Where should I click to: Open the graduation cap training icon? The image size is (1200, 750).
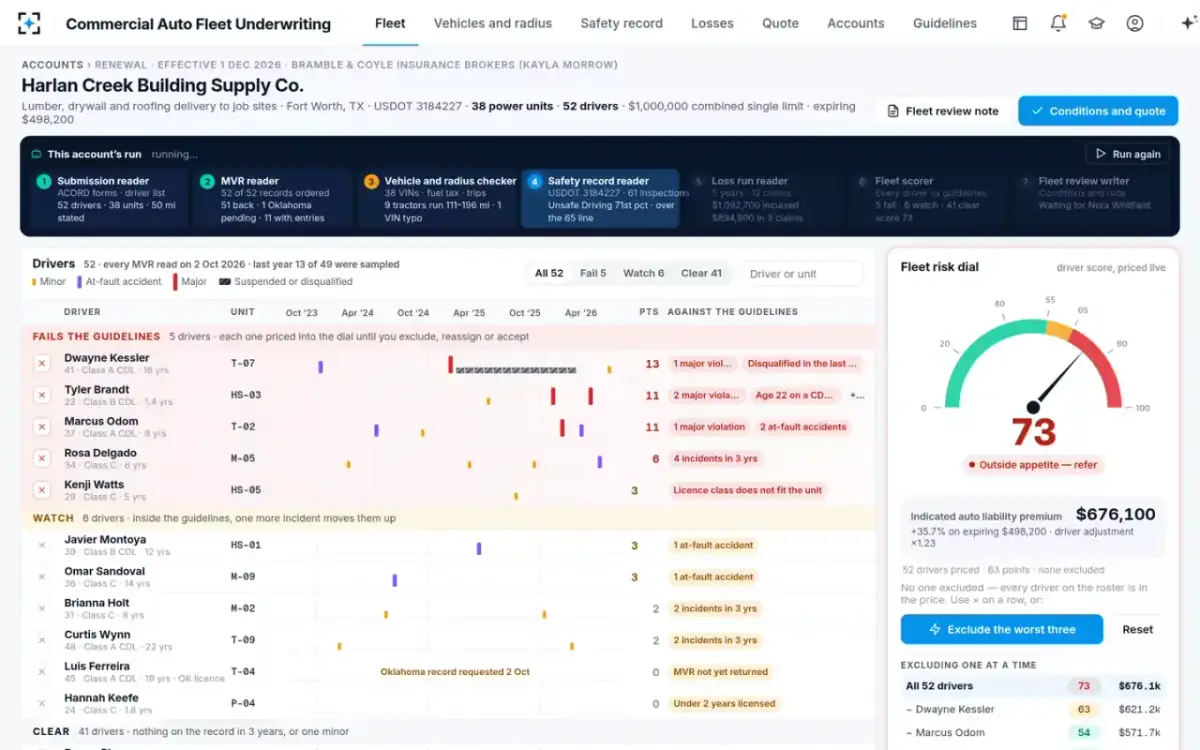(x=1096, y=23)
